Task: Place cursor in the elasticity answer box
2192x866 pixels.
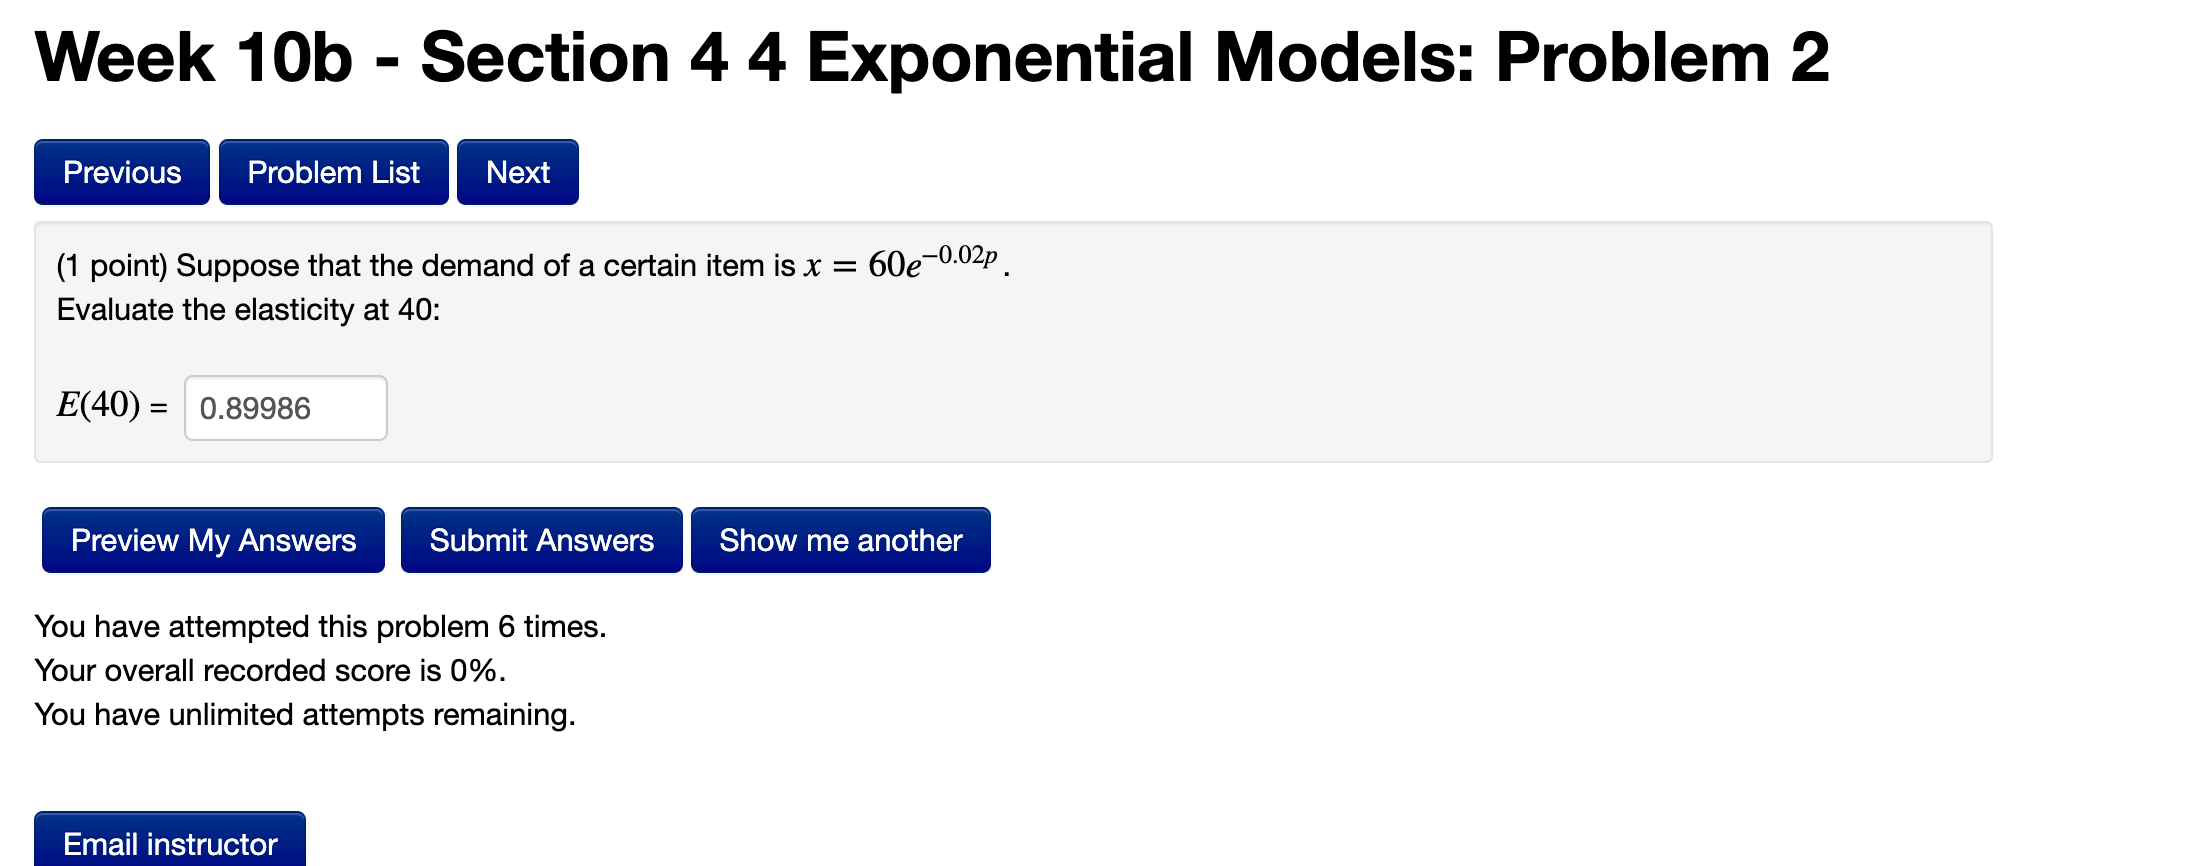Action: click(285, 407)
